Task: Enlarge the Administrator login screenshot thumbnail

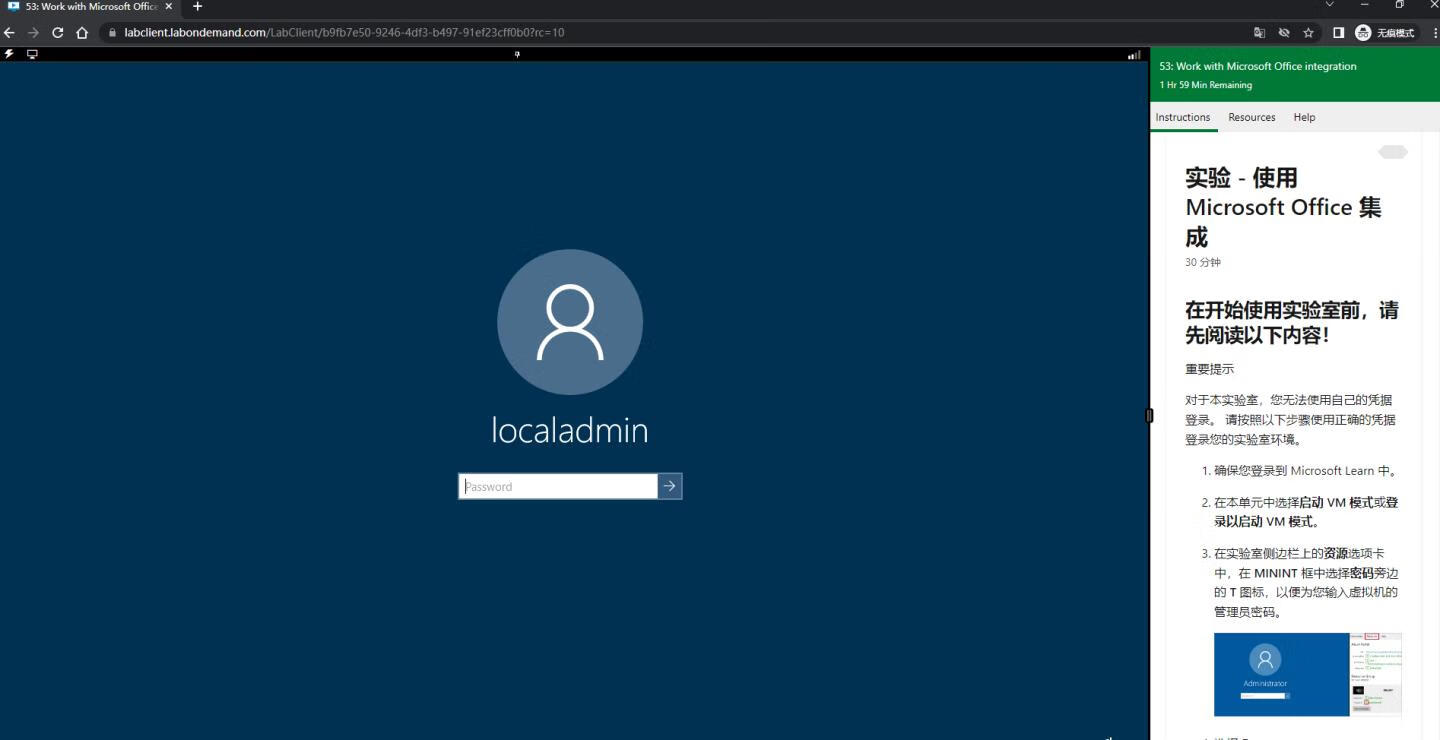Action: pyautogui.click(x=1307, y=674)
